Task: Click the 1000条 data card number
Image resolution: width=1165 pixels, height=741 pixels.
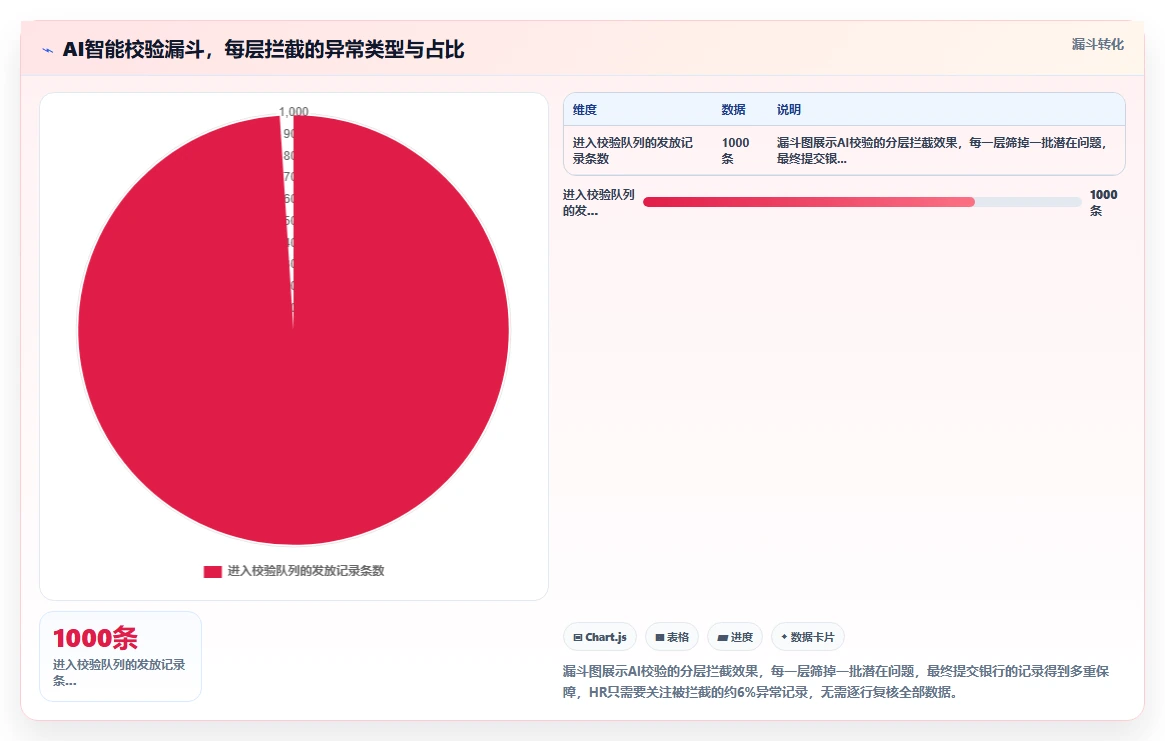Action: [x=95, y=638]
